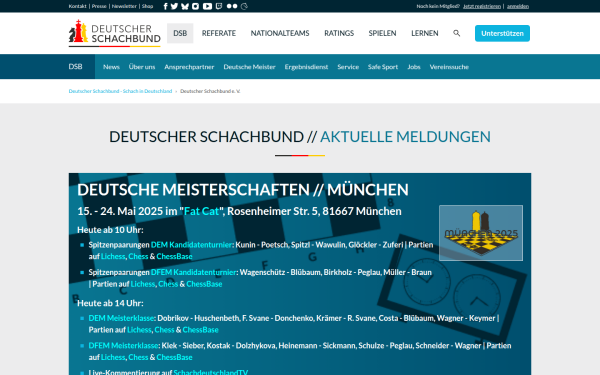Screen dimensions: 600x375
Task: Click the Deutscher Schachbund logo
Action: 114,33
